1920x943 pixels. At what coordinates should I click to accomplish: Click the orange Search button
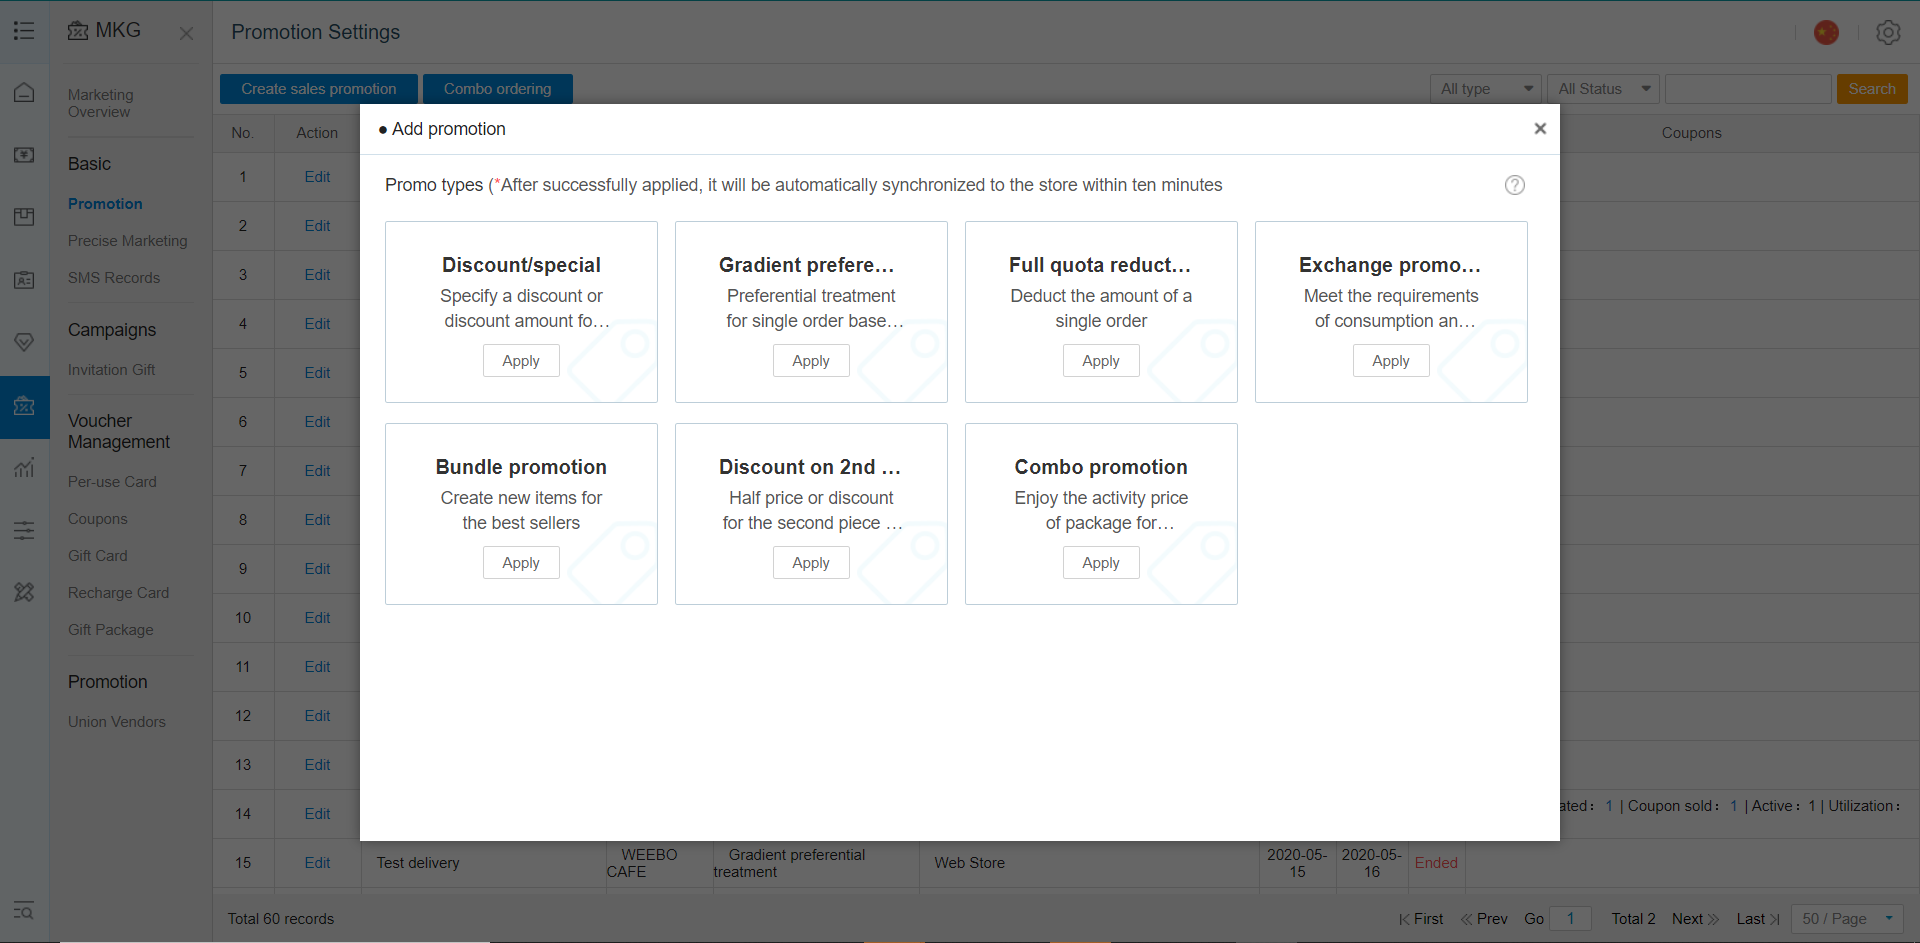(1872, 89)
